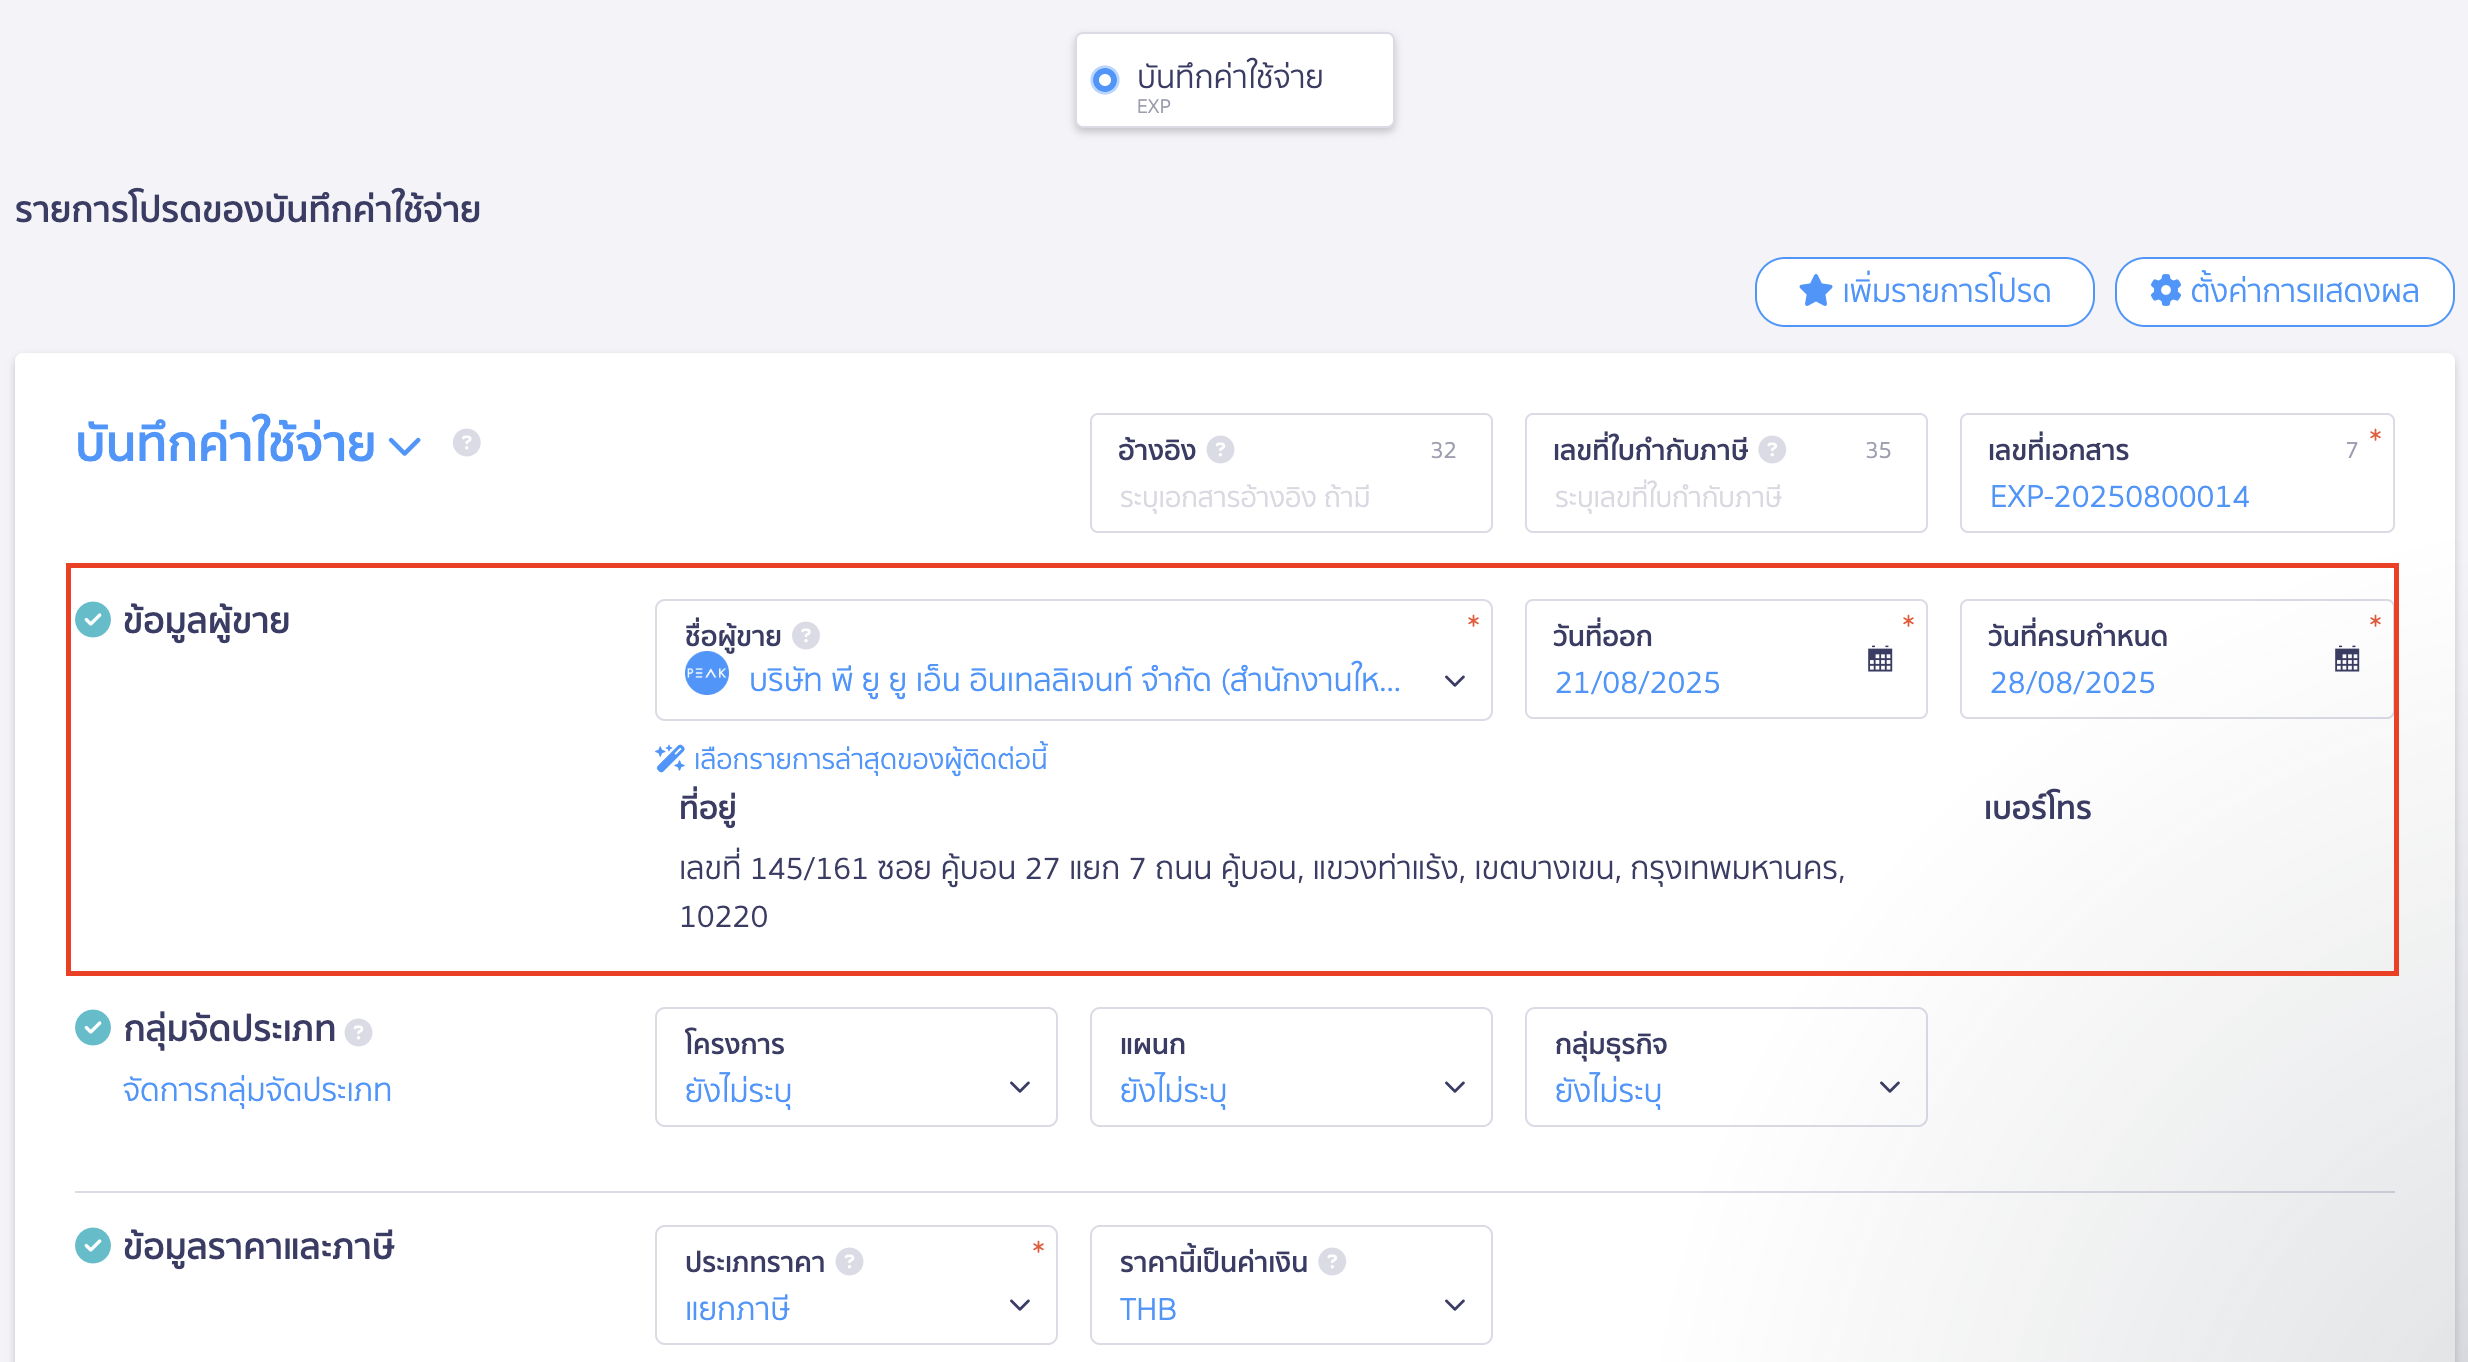Screen dimensions: 2468x1362
Task: Click the ที่อยู่ address label
Action: click(x=708, y=808)
